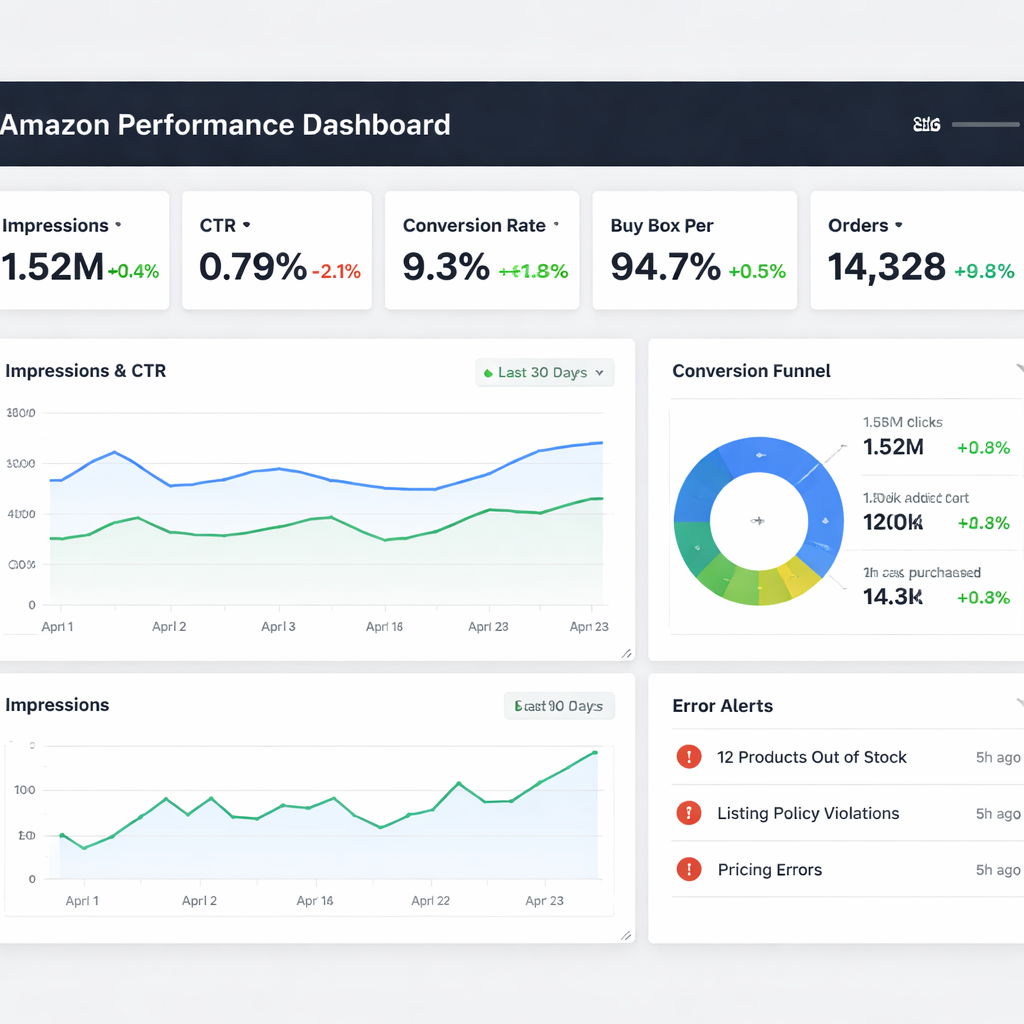Image resolution: width=1024 pixels, height=1024 pixels.
Task: Click the Listing Policy Violations warning icon
Action: [x=688, y=813]
